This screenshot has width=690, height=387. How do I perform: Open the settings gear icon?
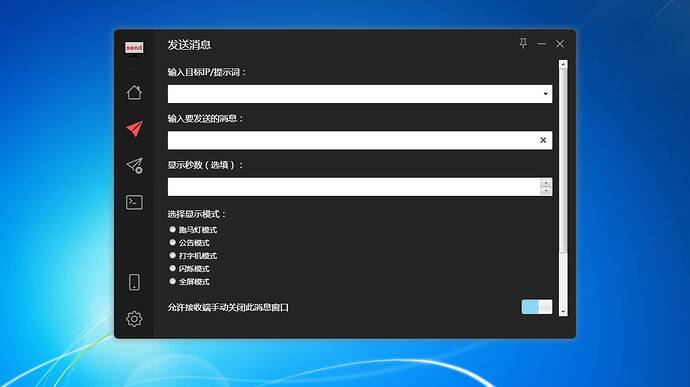[x=134, y=319]
